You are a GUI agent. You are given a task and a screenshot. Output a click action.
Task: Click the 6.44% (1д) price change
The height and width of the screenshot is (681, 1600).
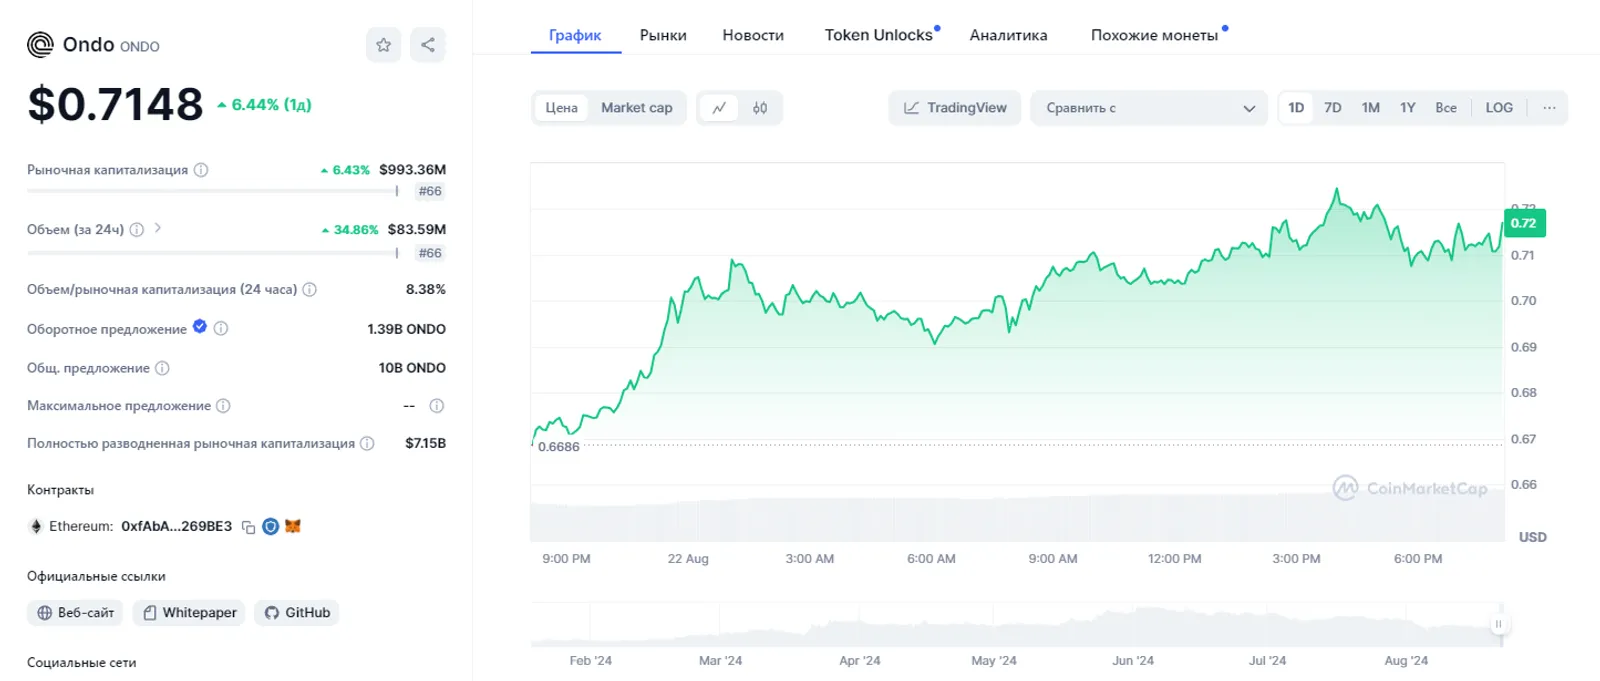[x=265, y=104]
